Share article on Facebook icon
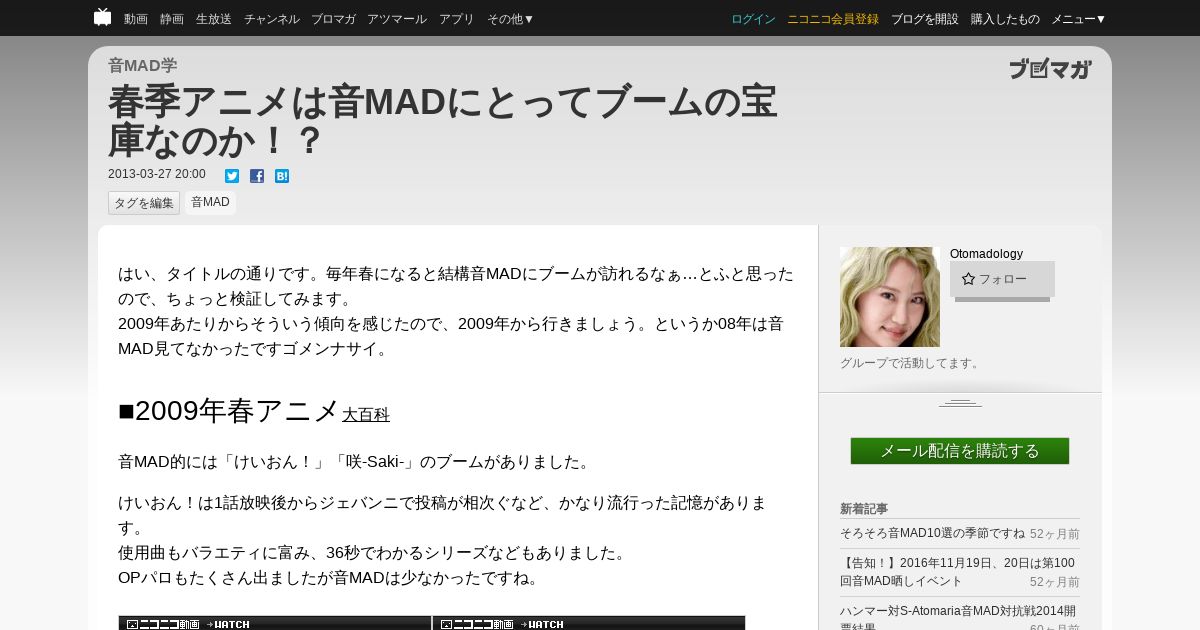Image resolution: width=1200 pixels, height=630 pixels. (257, 176)
